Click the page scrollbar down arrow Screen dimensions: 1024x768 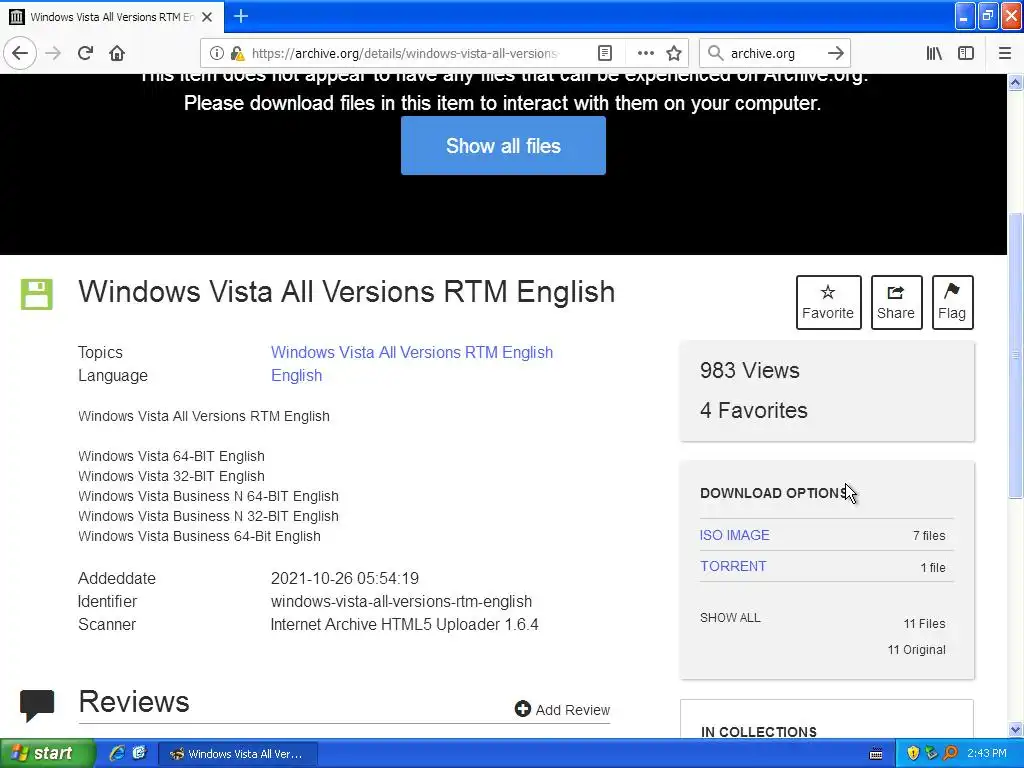pos(1016,729)
